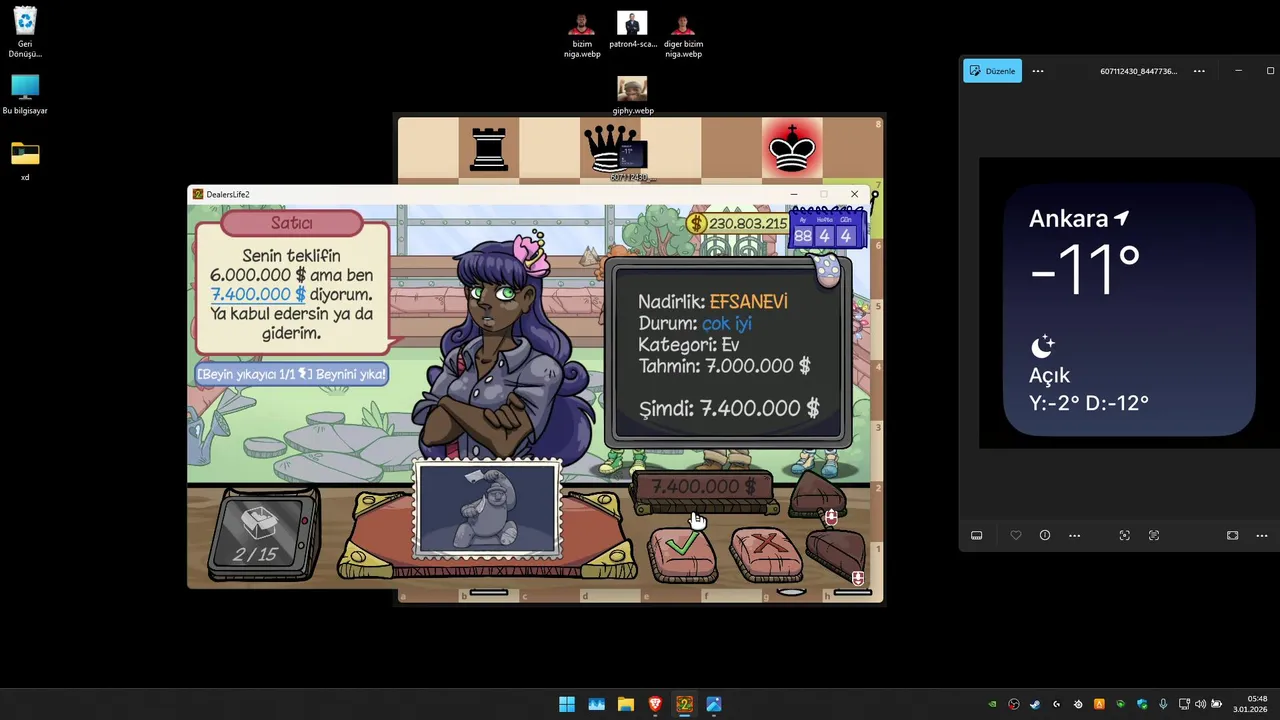Open the Photos bottom-left more options menu

(1075, 536)
